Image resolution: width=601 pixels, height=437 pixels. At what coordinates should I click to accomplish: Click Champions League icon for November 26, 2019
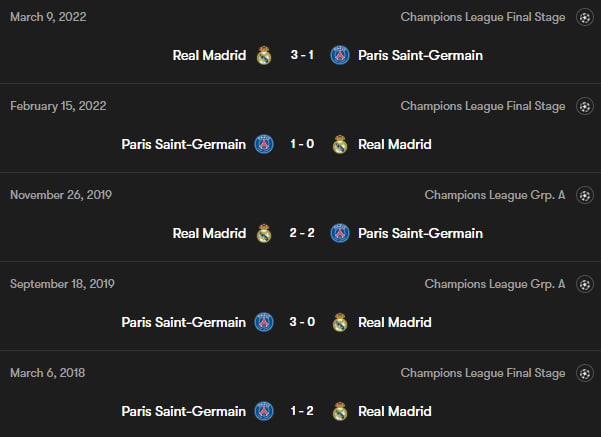click(x=585, y=195)
